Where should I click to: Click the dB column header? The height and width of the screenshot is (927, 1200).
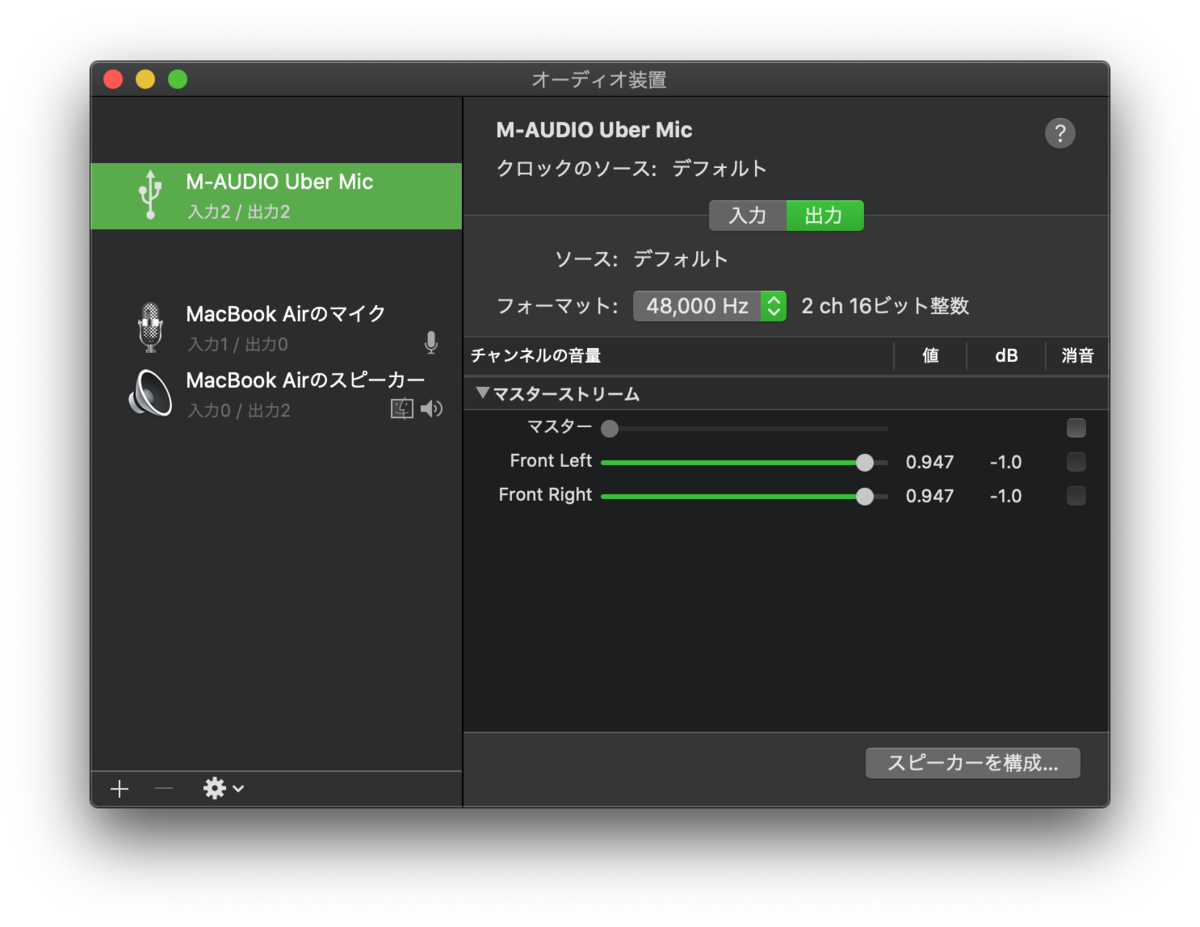(1006, 356)
